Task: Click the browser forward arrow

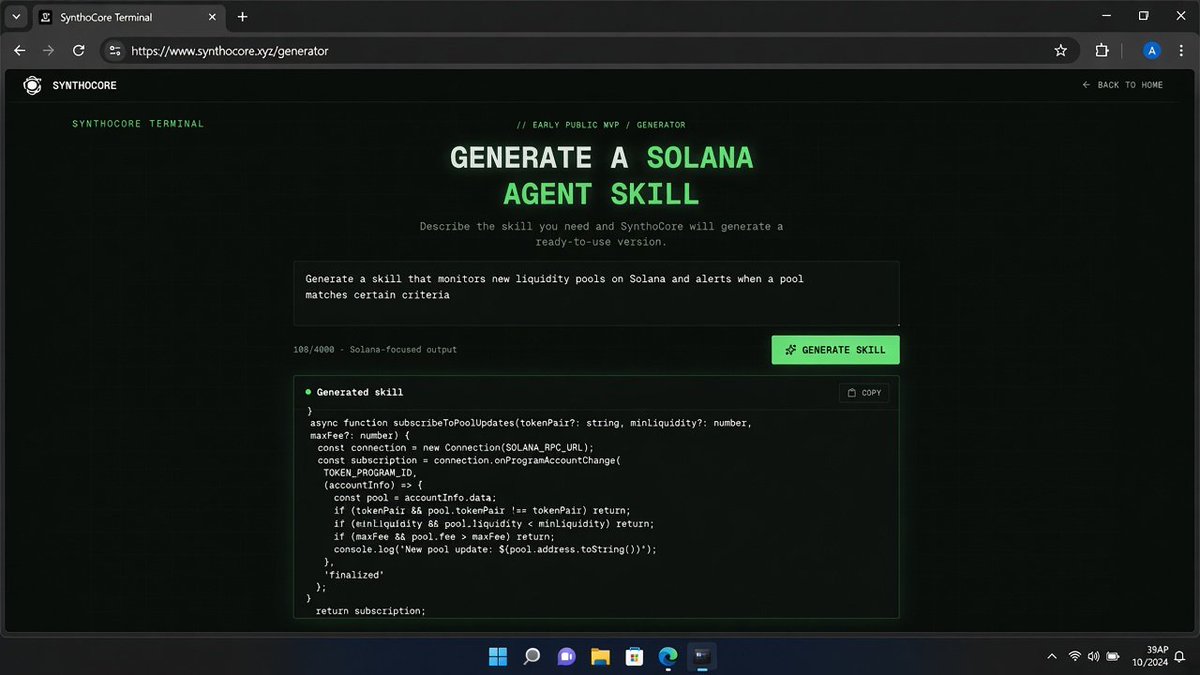Action: pos(49,50)
